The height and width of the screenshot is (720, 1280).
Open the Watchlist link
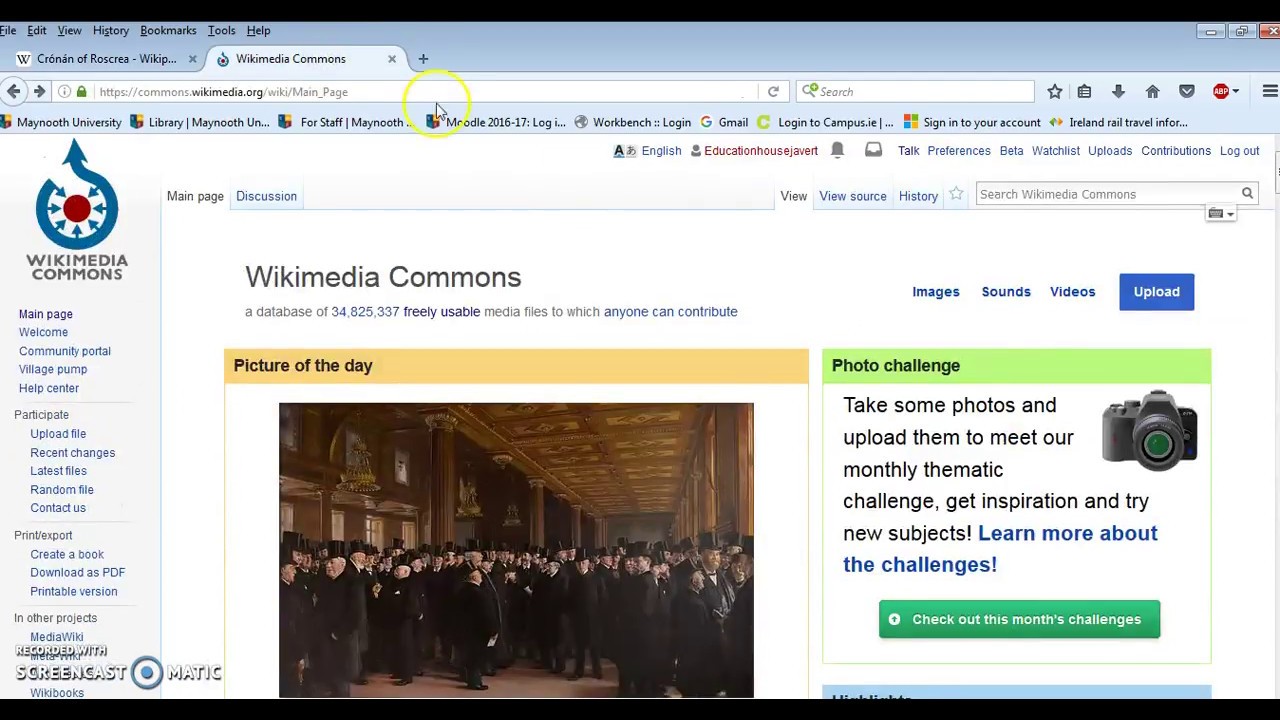click(1055, 151)
